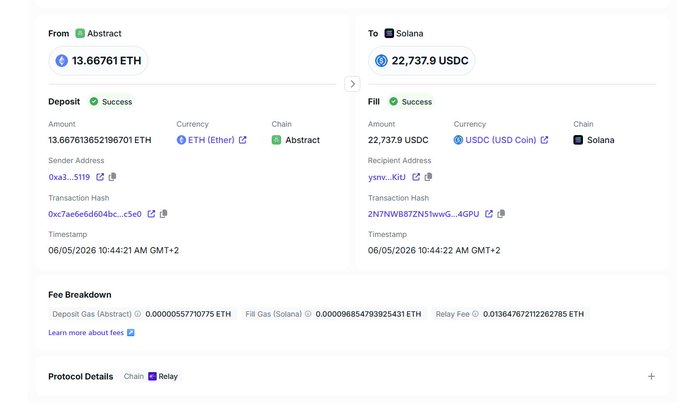Click Abstract icon in deposit Chain column
The width and height of the screenshot is (680, 409).
276,140
